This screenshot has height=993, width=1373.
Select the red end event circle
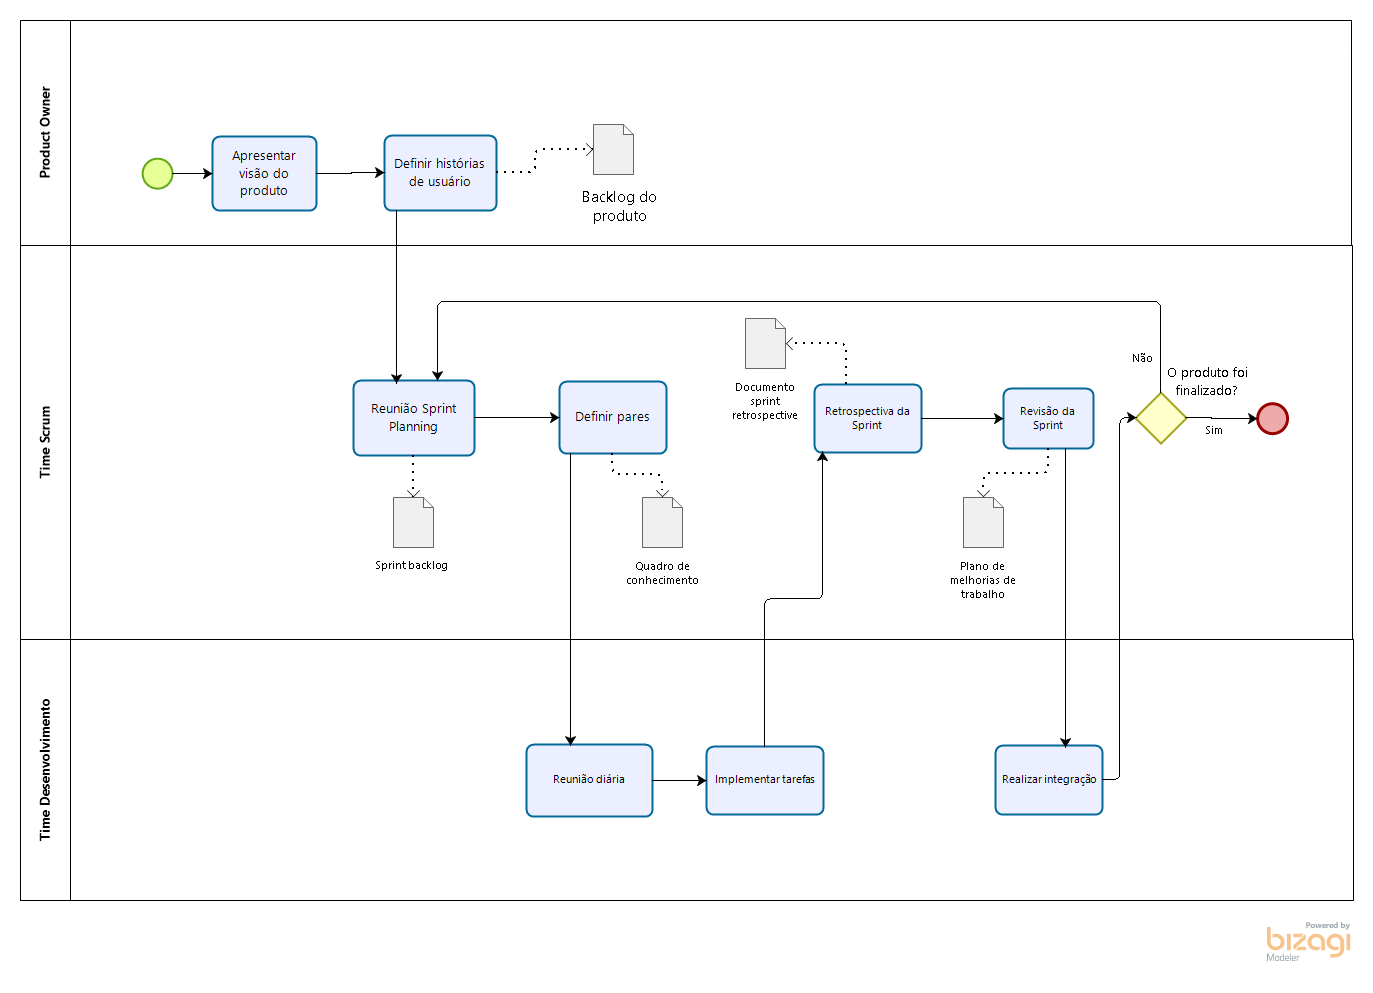click(1272, 418)
